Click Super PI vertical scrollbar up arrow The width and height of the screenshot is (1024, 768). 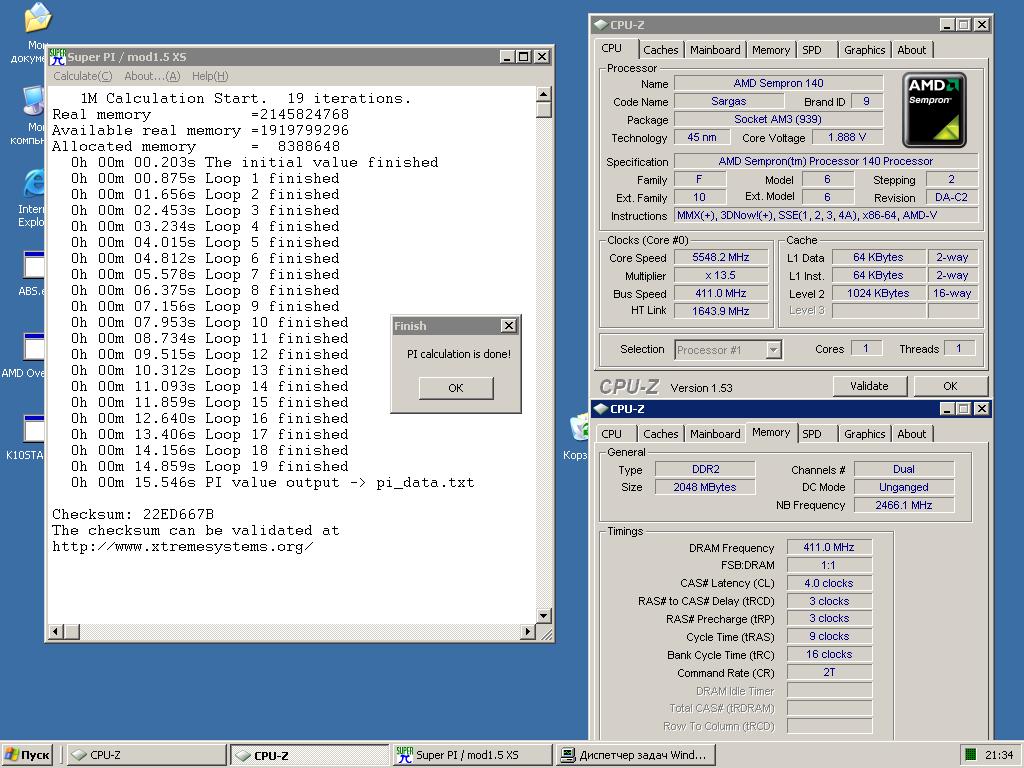[543, 94]
